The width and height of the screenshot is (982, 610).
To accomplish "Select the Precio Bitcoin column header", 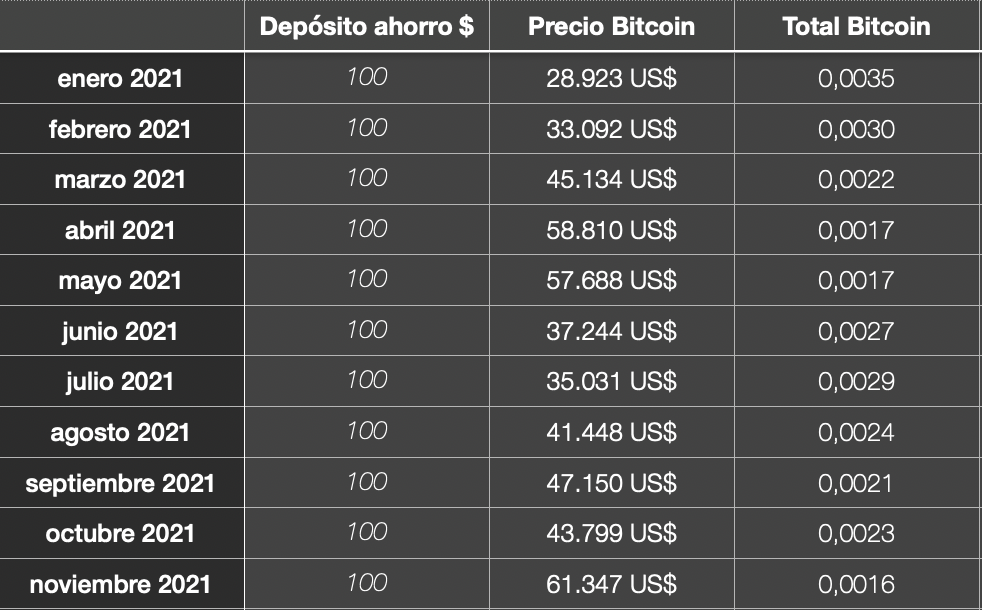I will coord(612,26).
